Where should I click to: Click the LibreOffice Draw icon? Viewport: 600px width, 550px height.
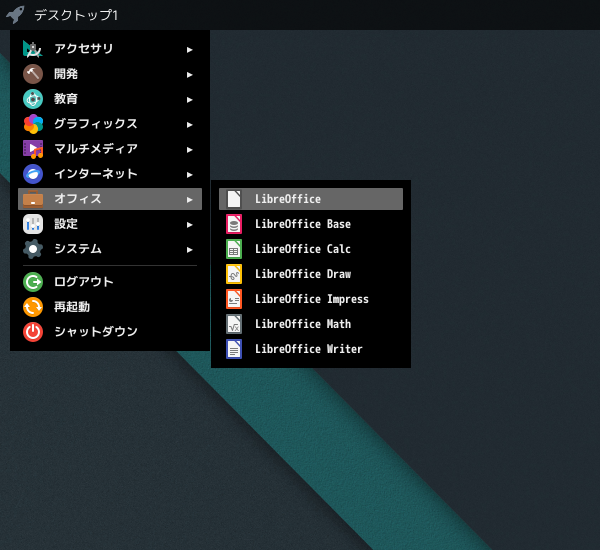coord(234,274)
